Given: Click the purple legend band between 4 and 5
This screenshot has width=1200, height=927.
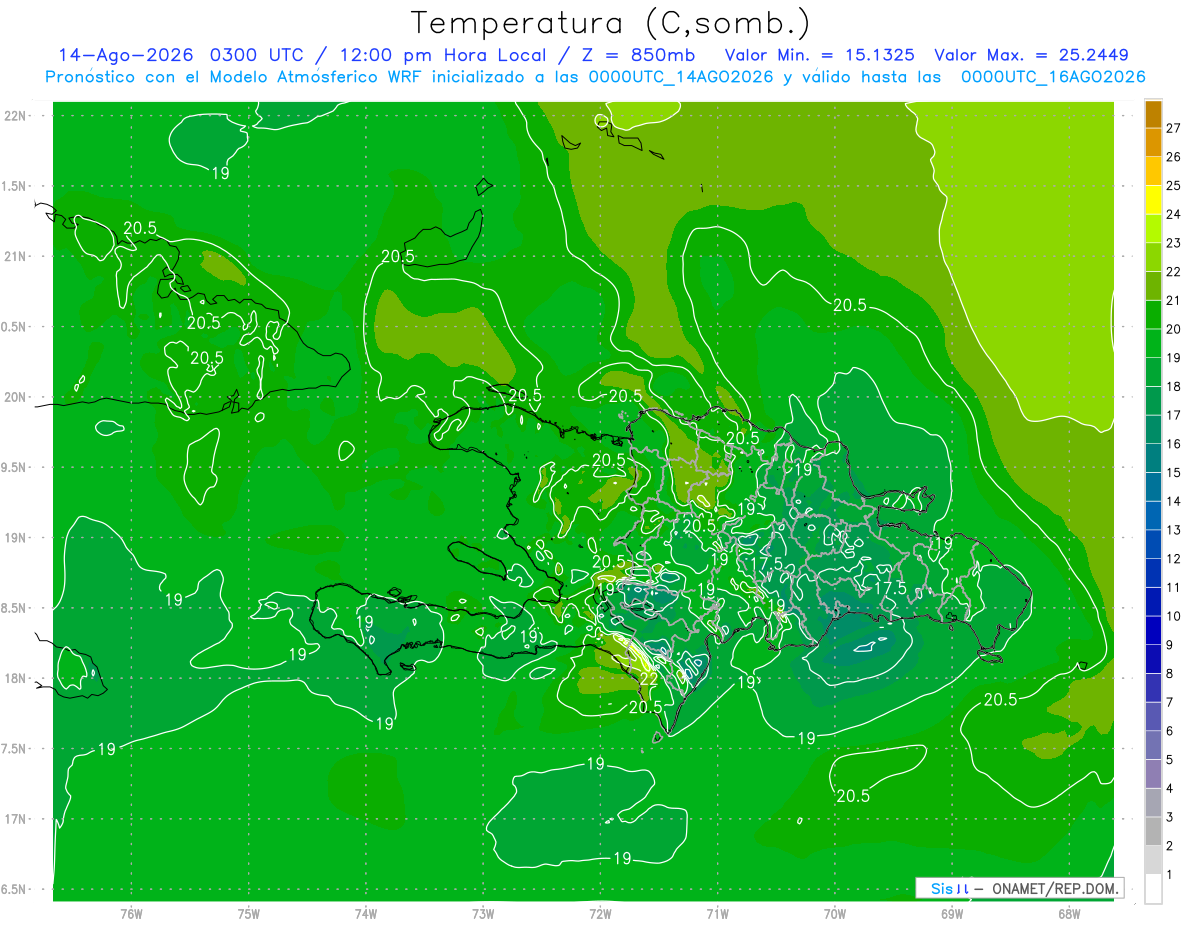Looking at the screenshot, I should (x=1153, y=774).
